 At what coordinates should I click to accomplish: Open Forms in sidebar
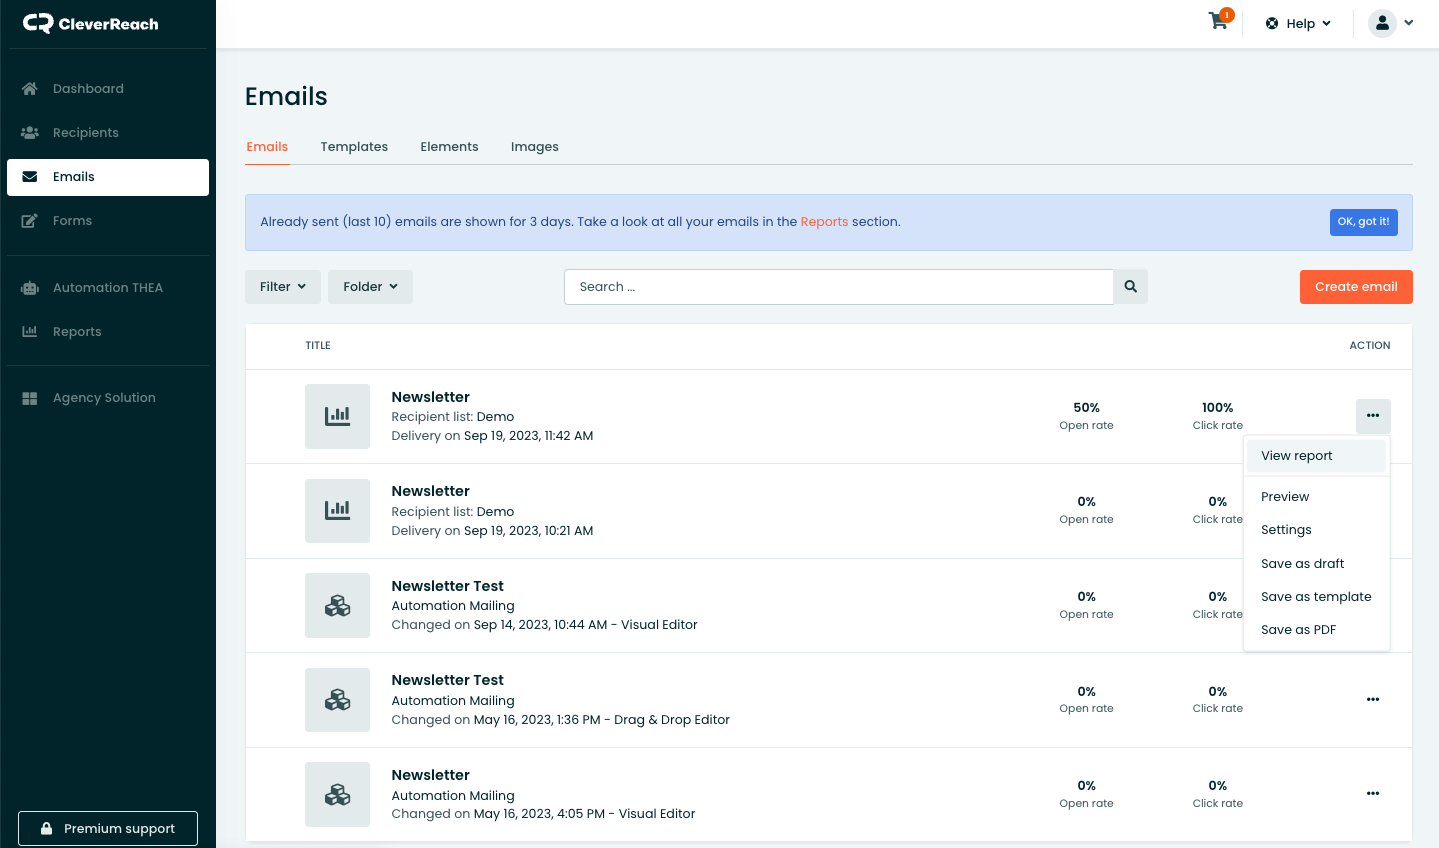click(108, 221)
